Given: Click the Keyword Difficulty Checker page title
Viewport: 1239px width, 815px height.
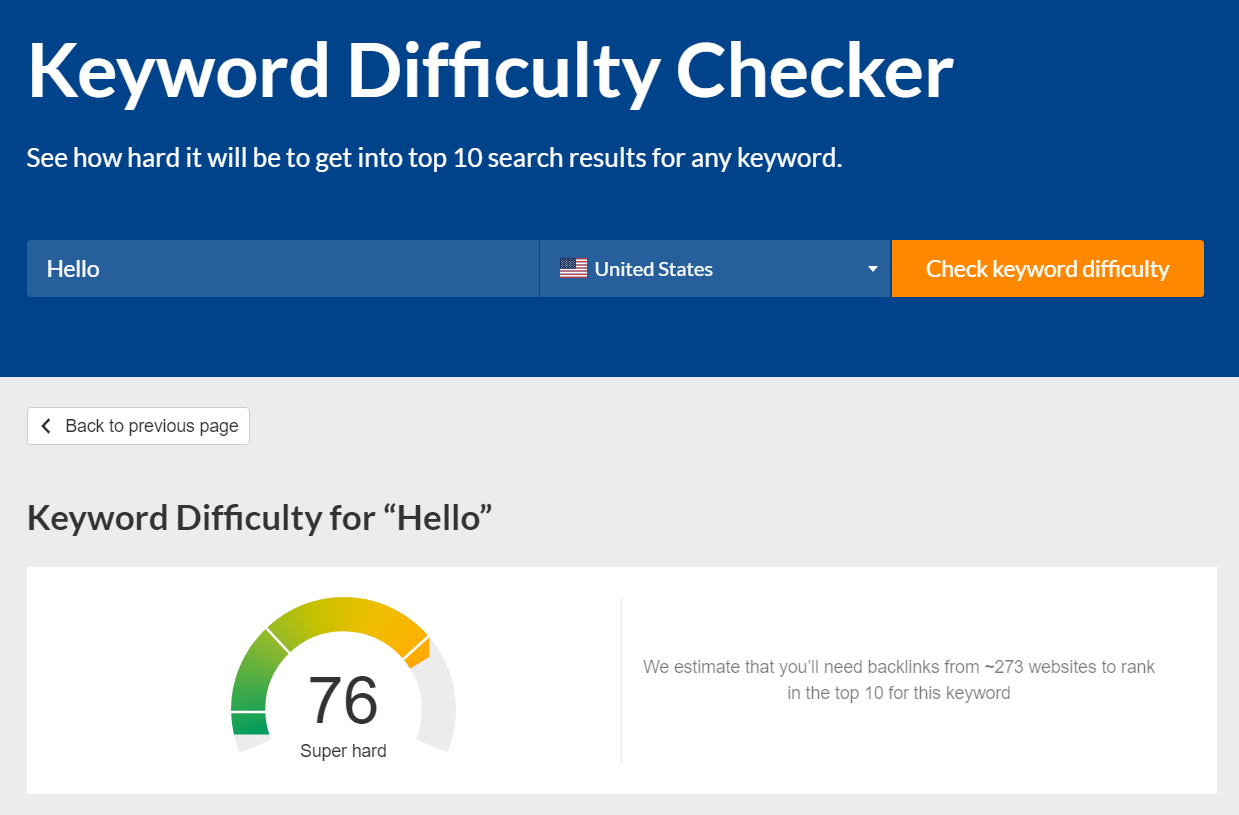Looking at the screenshot, I should coord(490,69).
